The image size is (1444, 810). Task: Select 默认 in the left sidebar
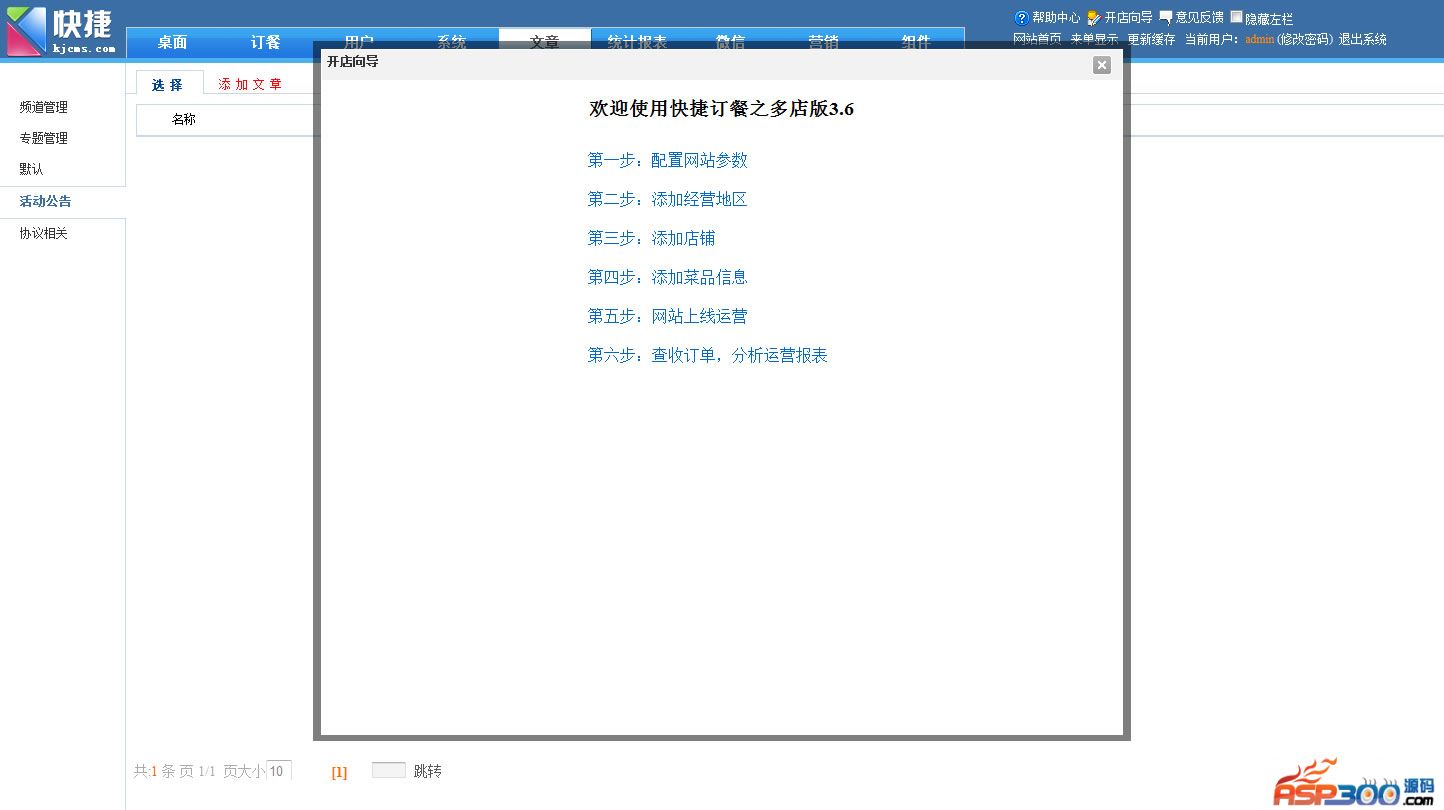(32, 169)
